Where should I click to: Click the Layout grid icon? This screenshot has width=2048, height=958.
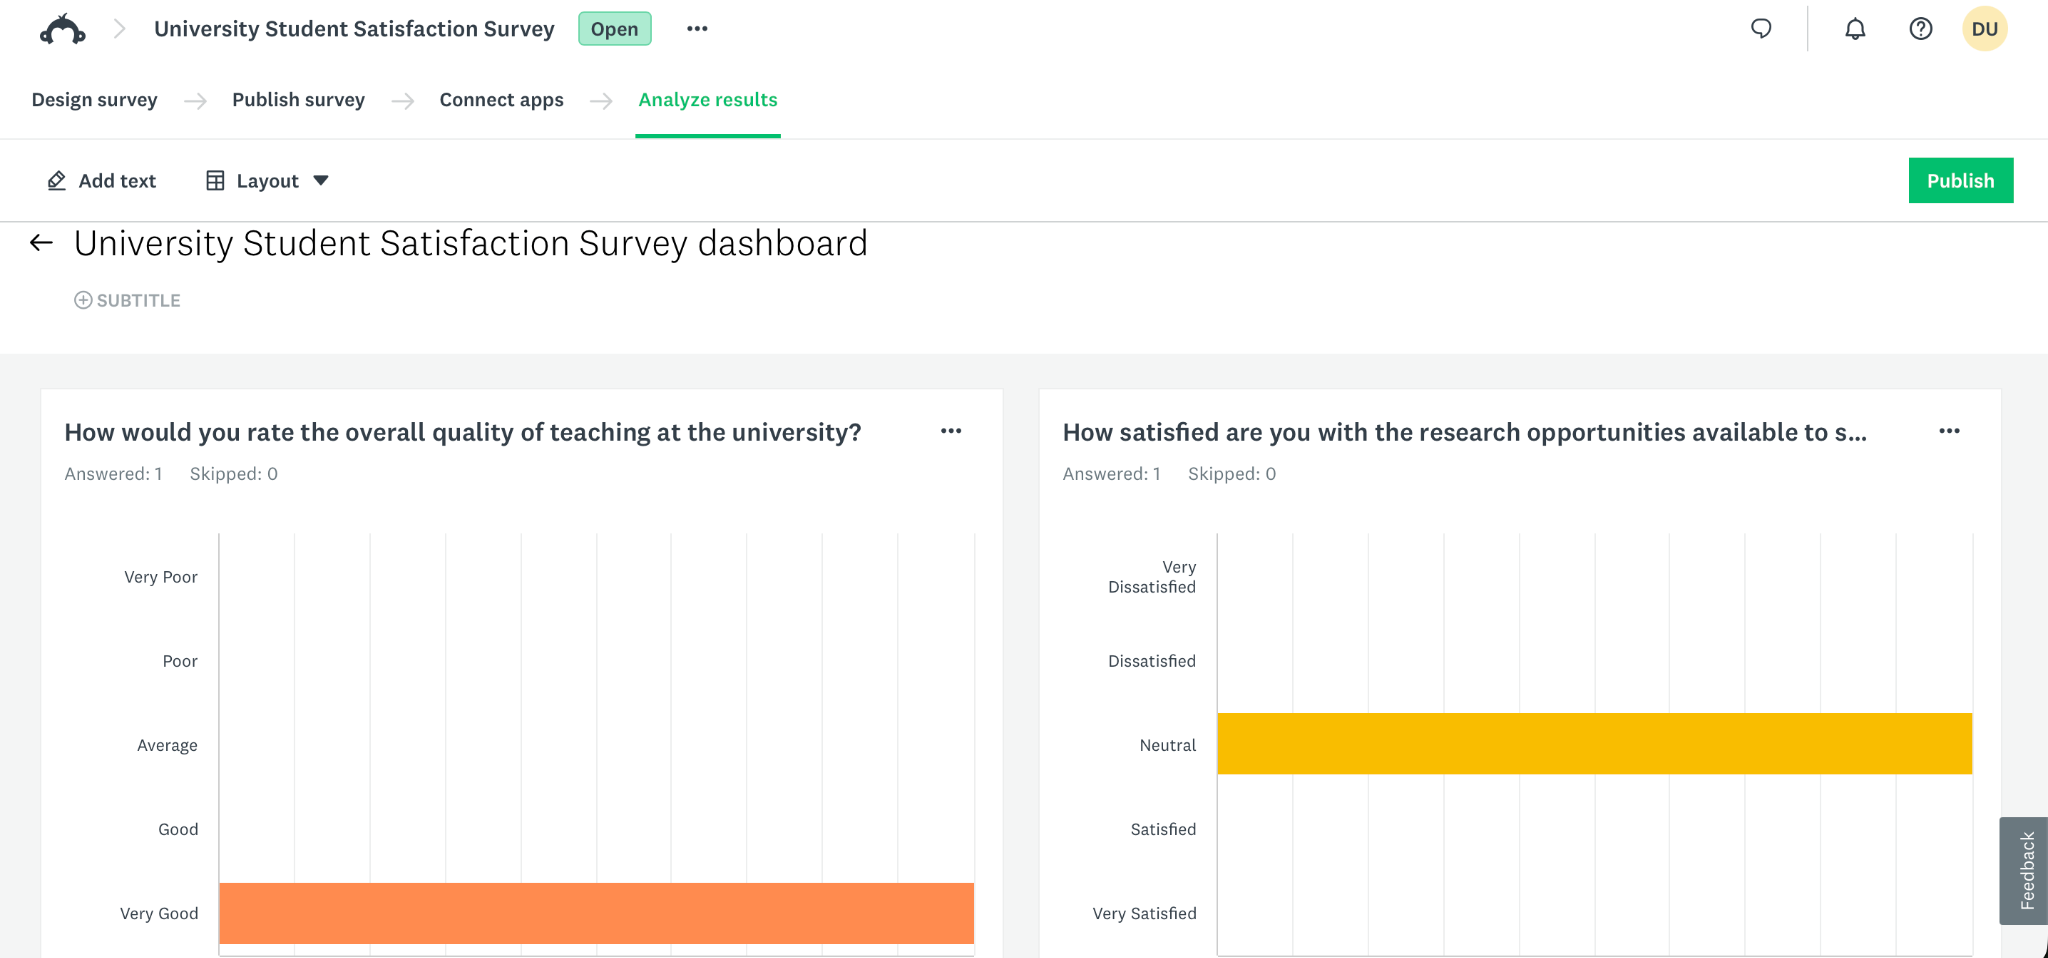tap(215, 181)
